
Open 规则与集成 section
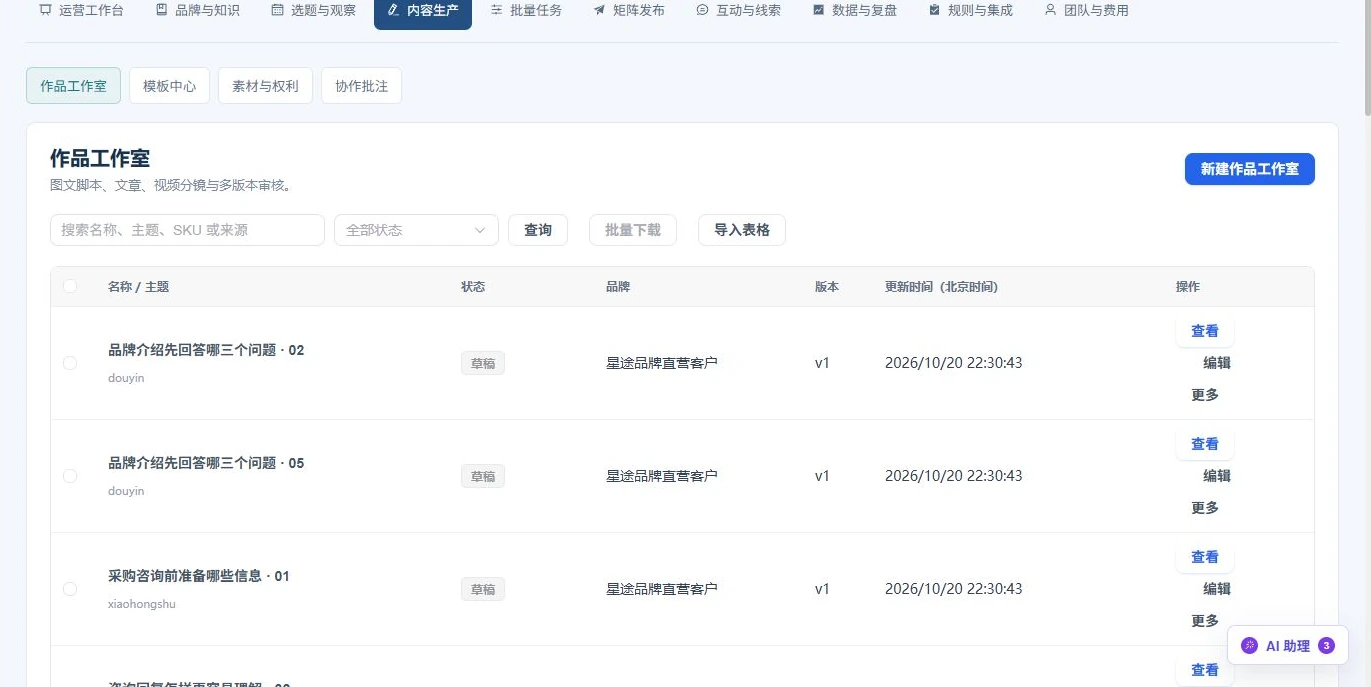(x=970, y=11)
